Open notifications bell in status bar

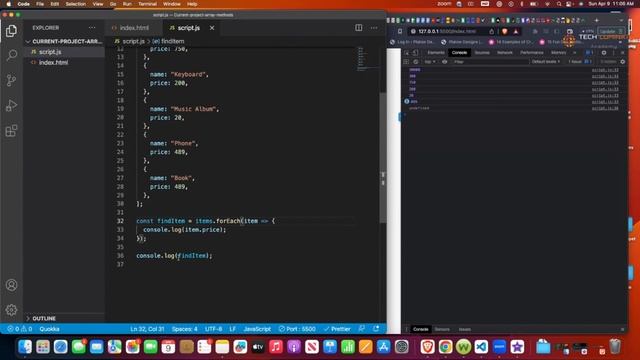pos(376,329)
